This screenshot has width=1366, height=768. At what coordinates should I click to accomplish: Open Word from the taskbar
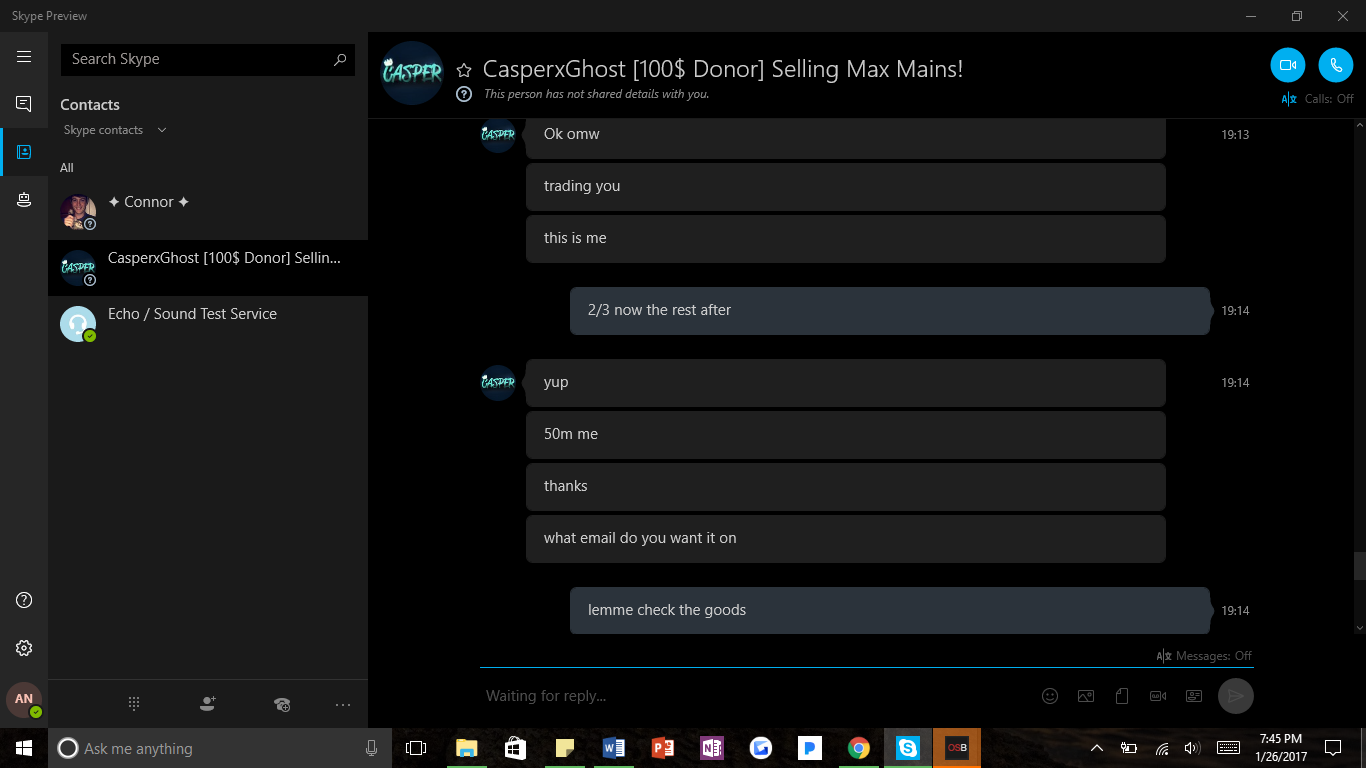click(x=613, y=748)
